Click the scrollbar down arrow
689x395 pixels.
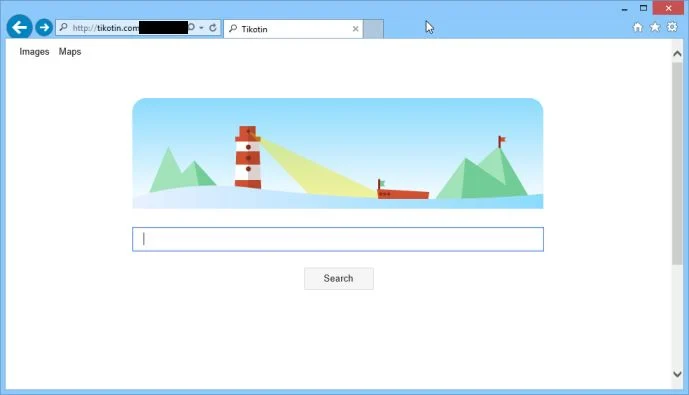tap(677, 374)
